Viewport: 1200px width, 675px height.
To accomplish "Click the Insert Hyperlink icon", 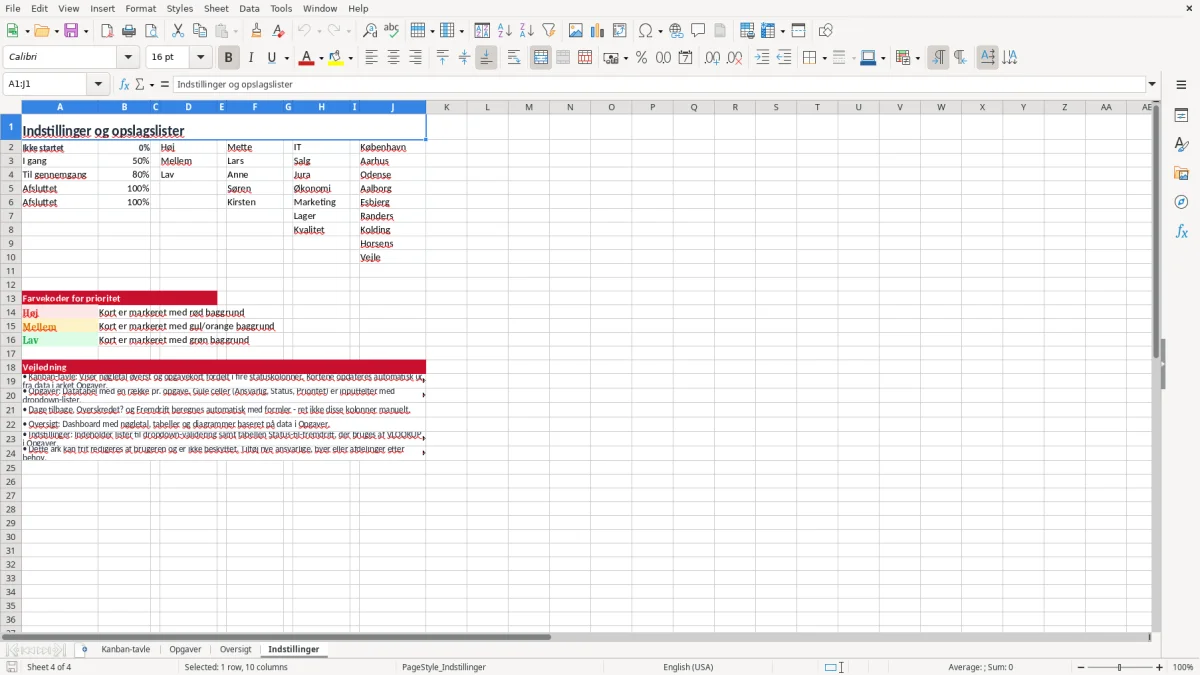I will pyautogui.click(x=676, y=31).
